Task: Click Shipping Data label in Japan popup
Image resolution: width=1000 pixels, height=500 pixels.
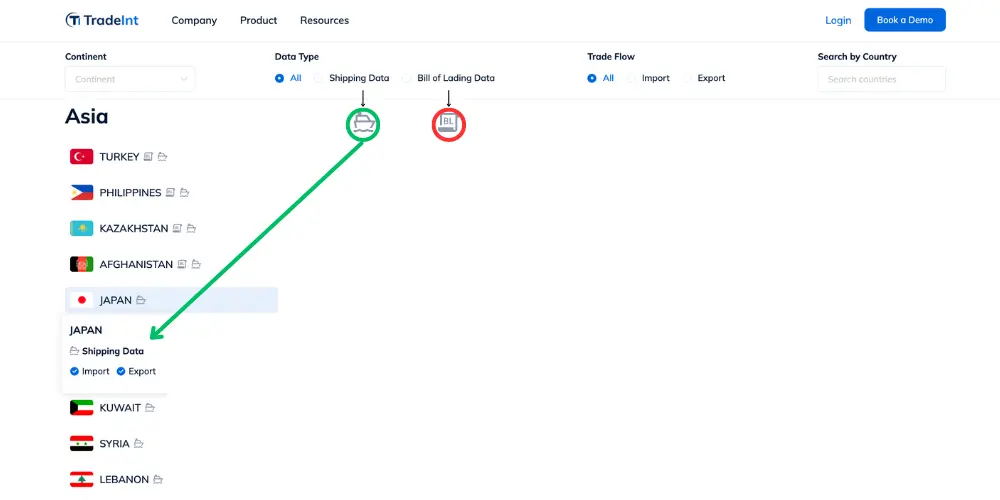Action: [x=113, y=351]
